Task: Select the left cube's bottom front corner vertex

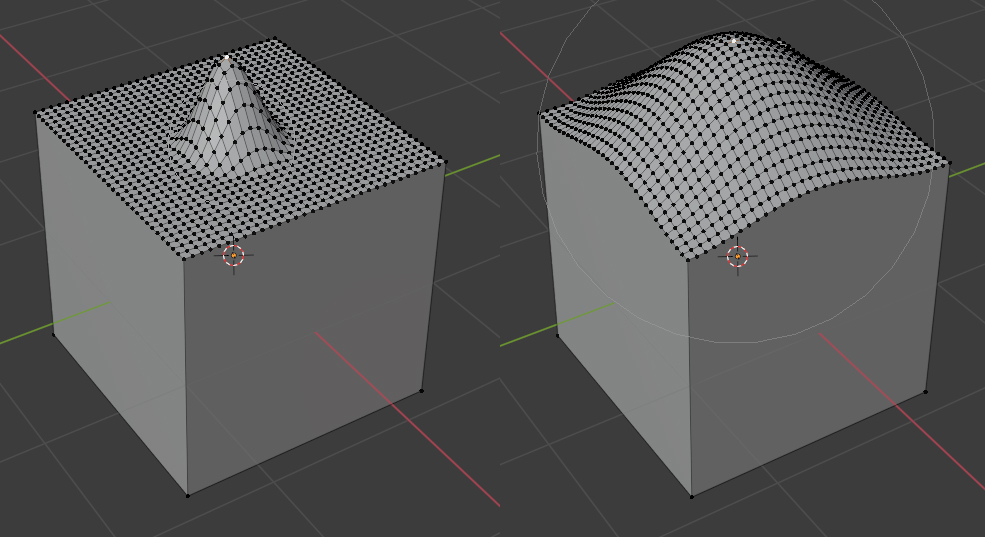Action: (187, 496)
